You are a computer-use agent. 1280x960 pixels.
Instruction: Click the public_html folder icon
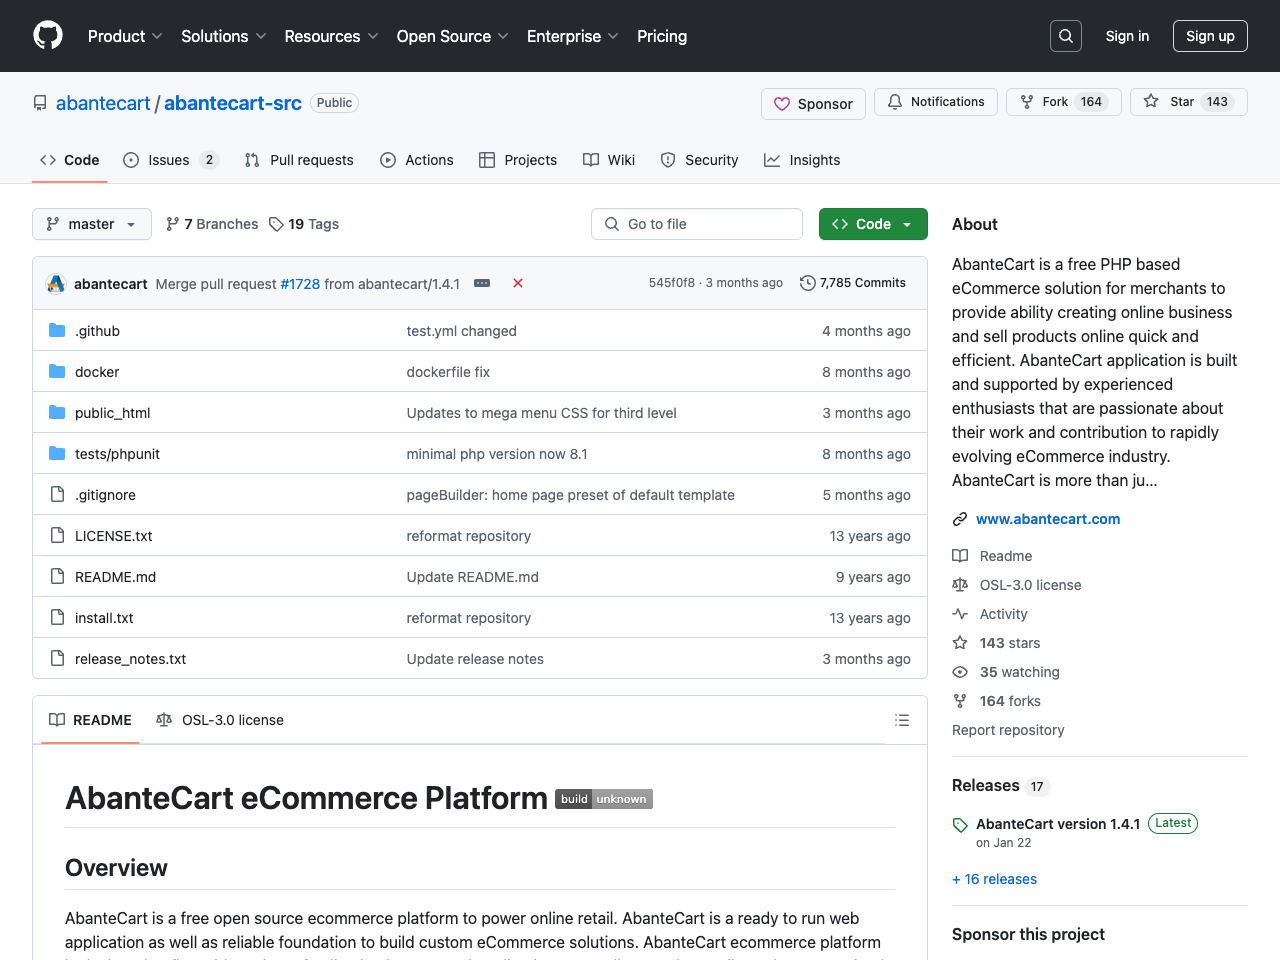tap(57, 413)
